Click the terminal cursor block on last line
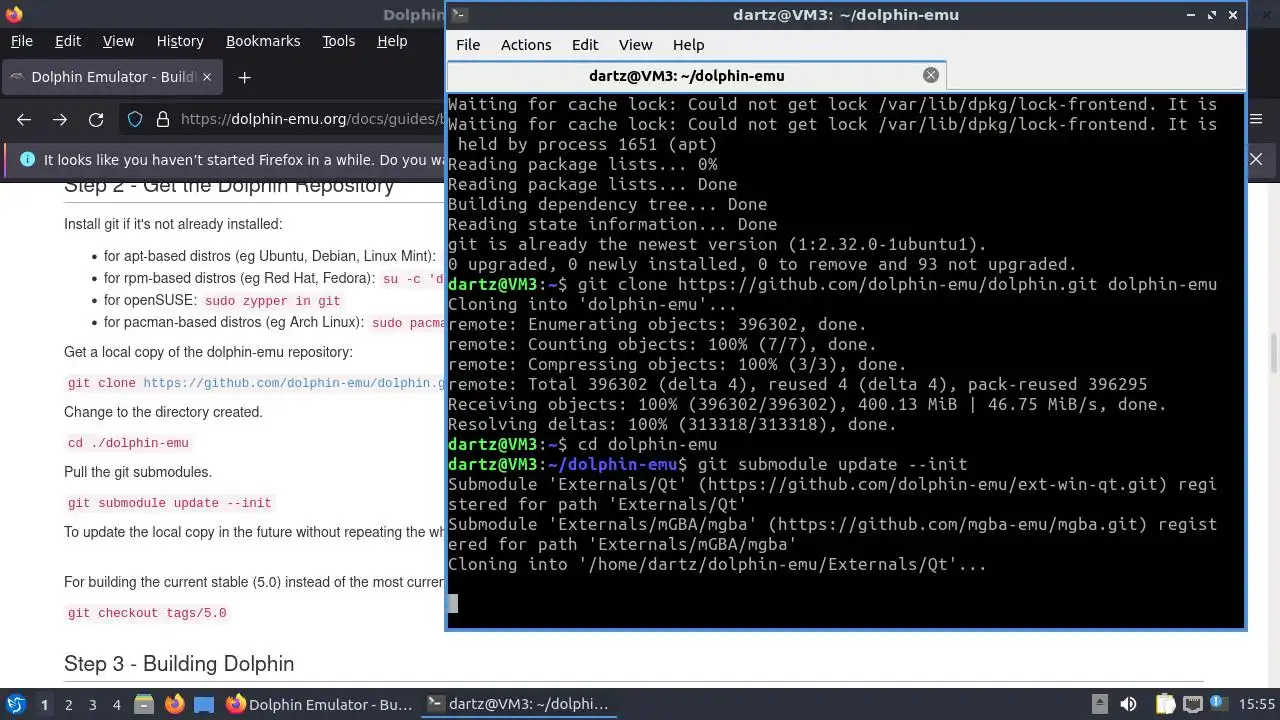Screen dimensions: 1280x720 (x=453, y=603)
